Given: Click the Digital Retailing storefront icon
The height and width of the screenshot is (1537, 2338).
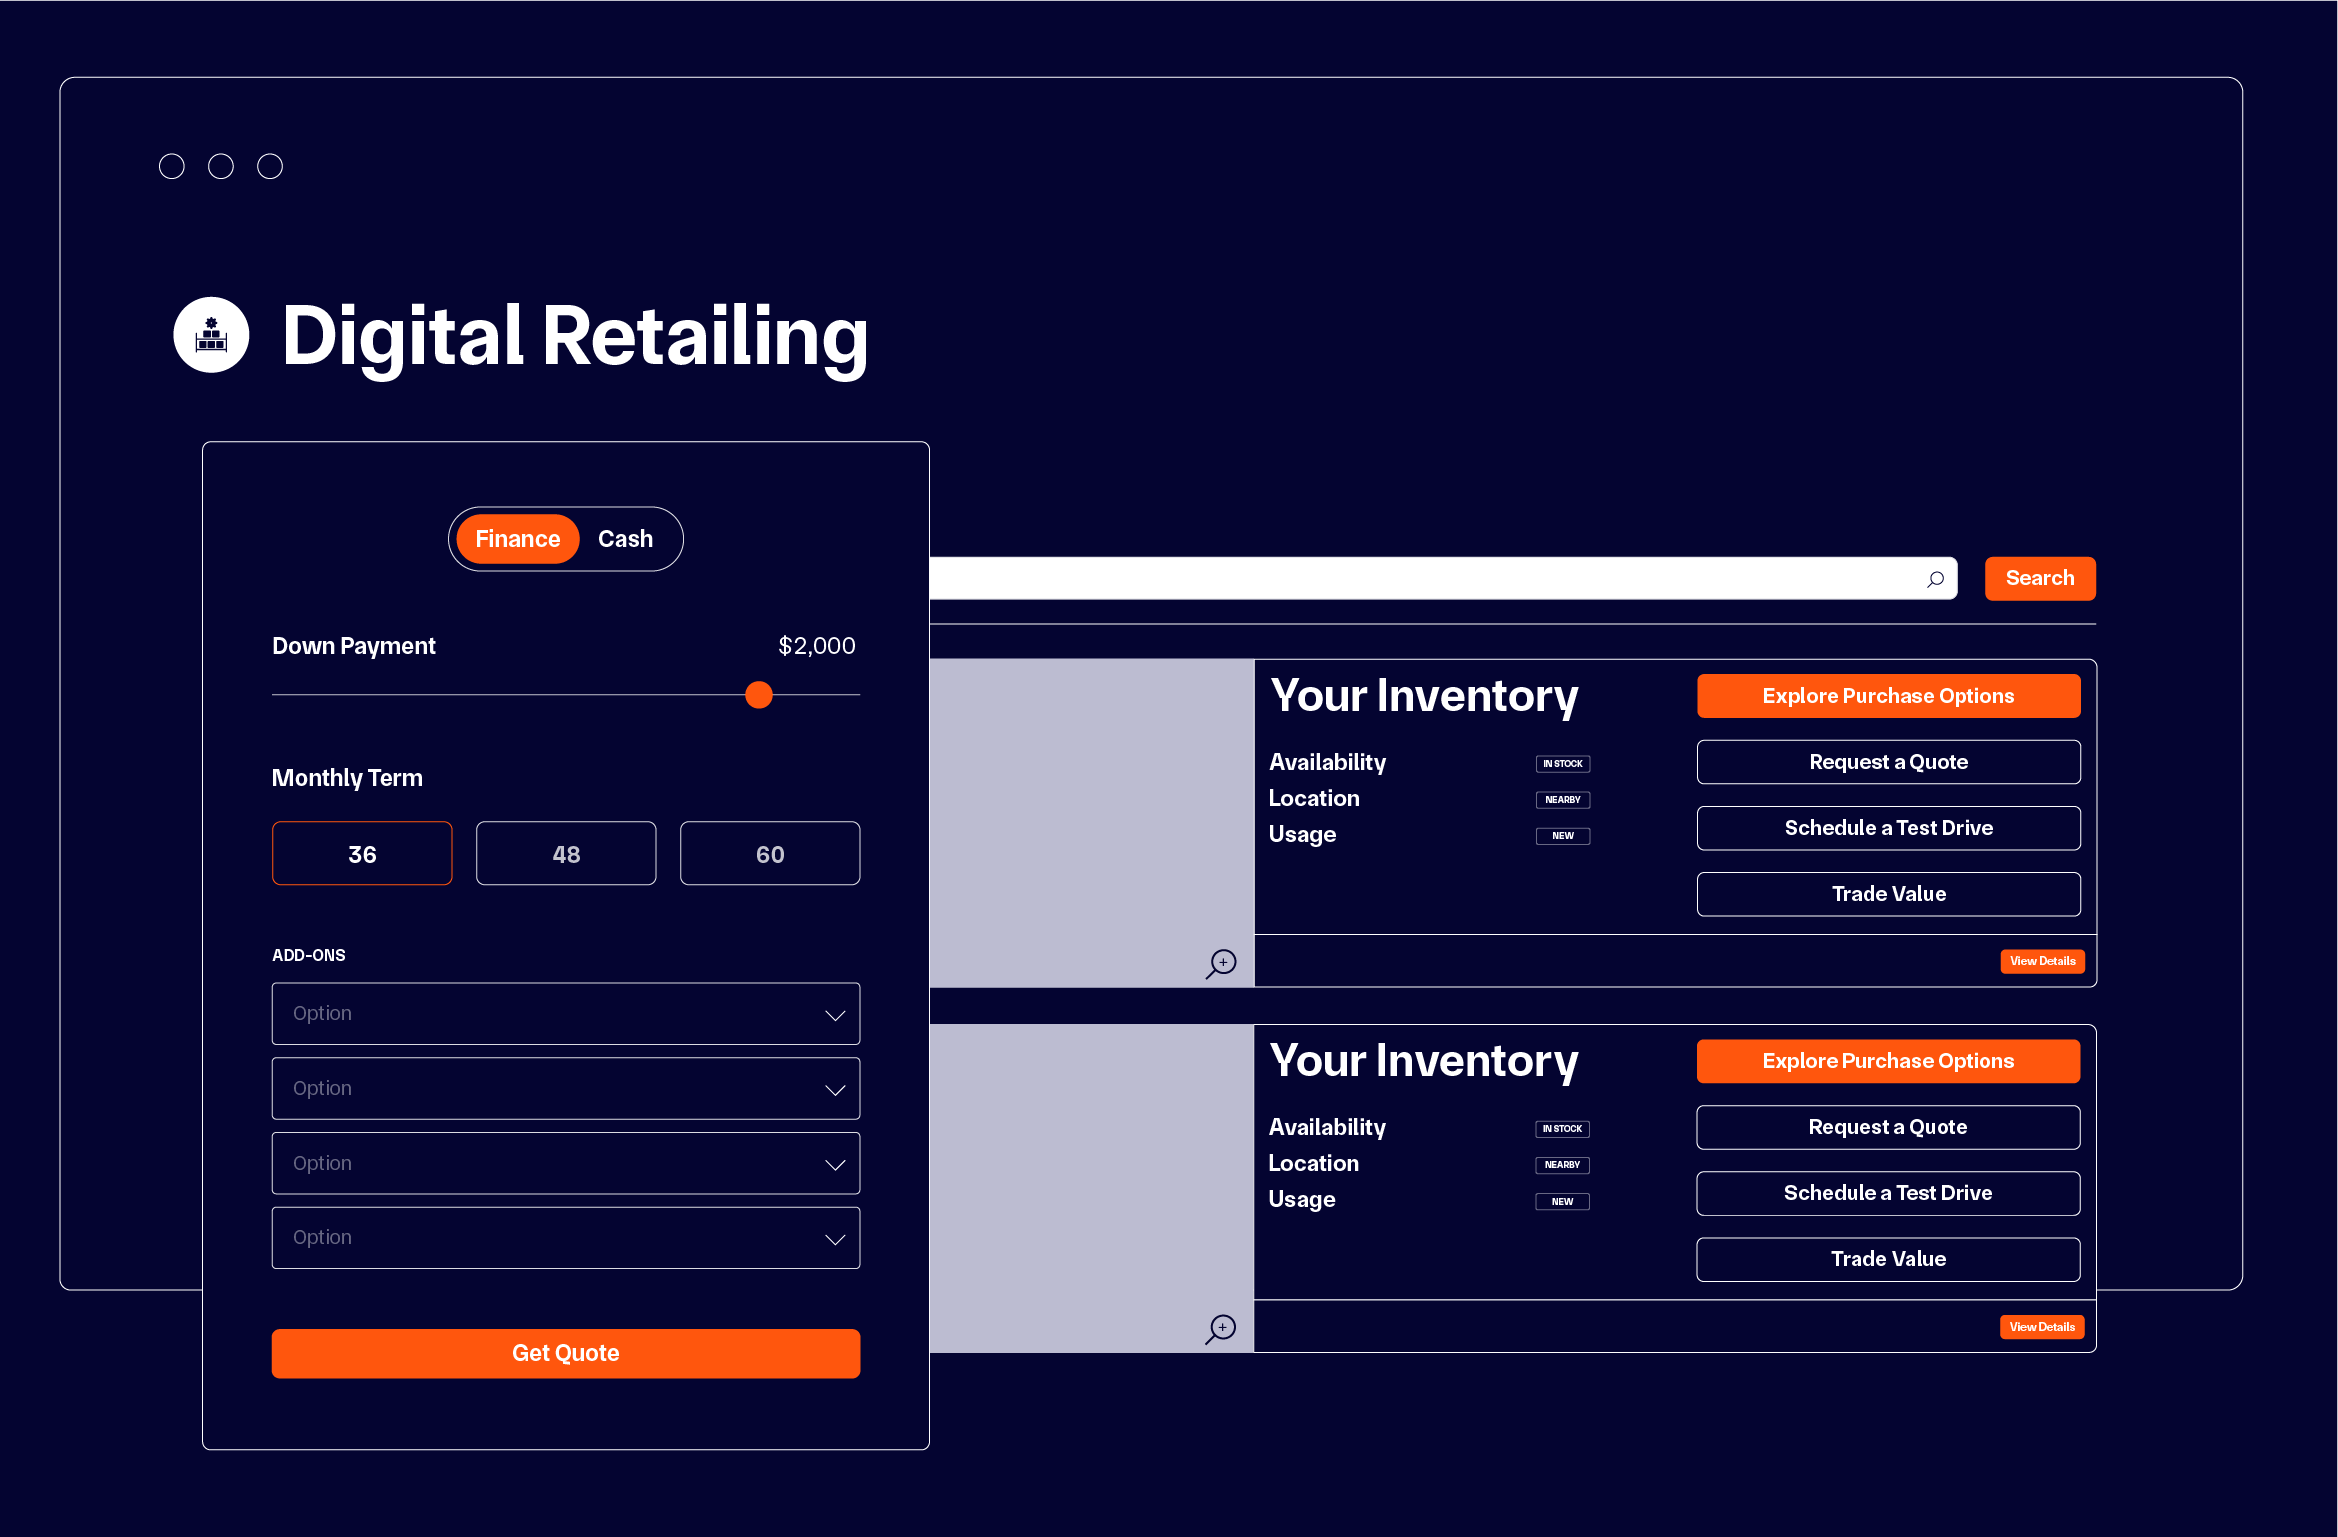Looking at the screenshot, I should (x=210, y=335).
